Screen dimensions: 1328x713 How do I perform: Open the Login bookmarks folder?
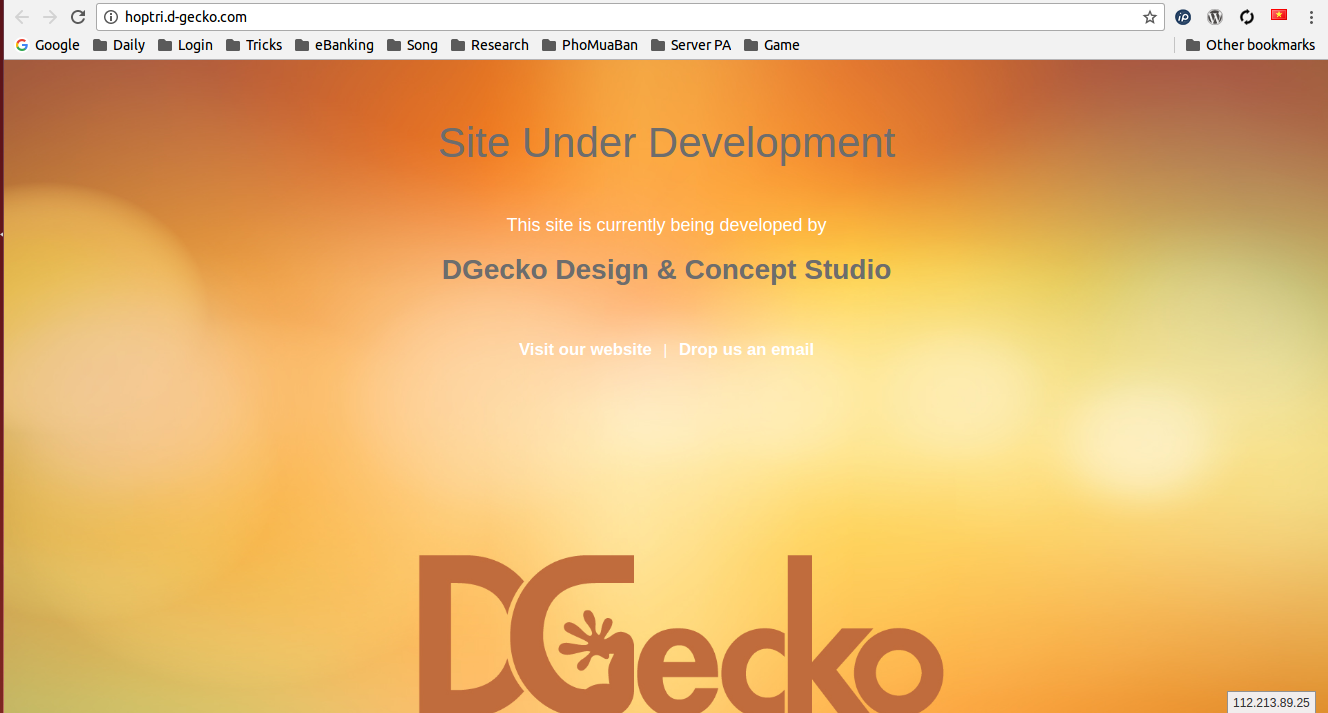[x=186, y=45]
